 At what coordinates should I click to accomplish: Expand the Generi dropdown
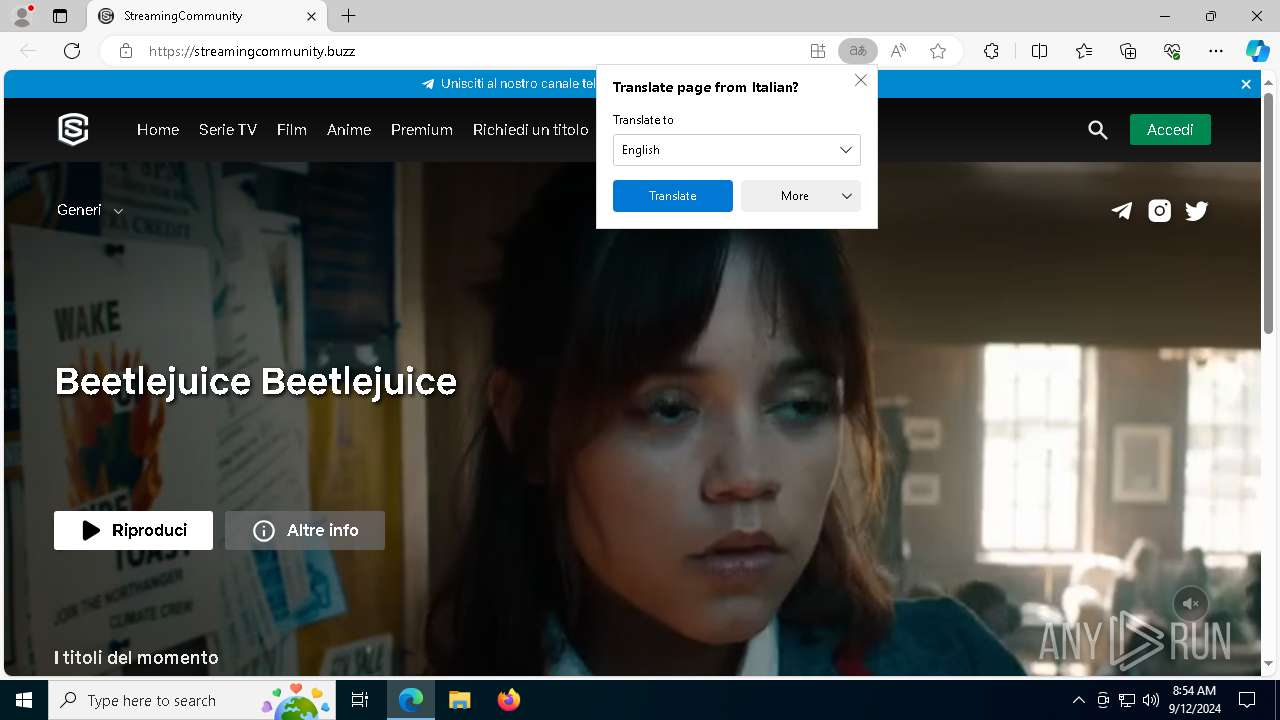90,210
